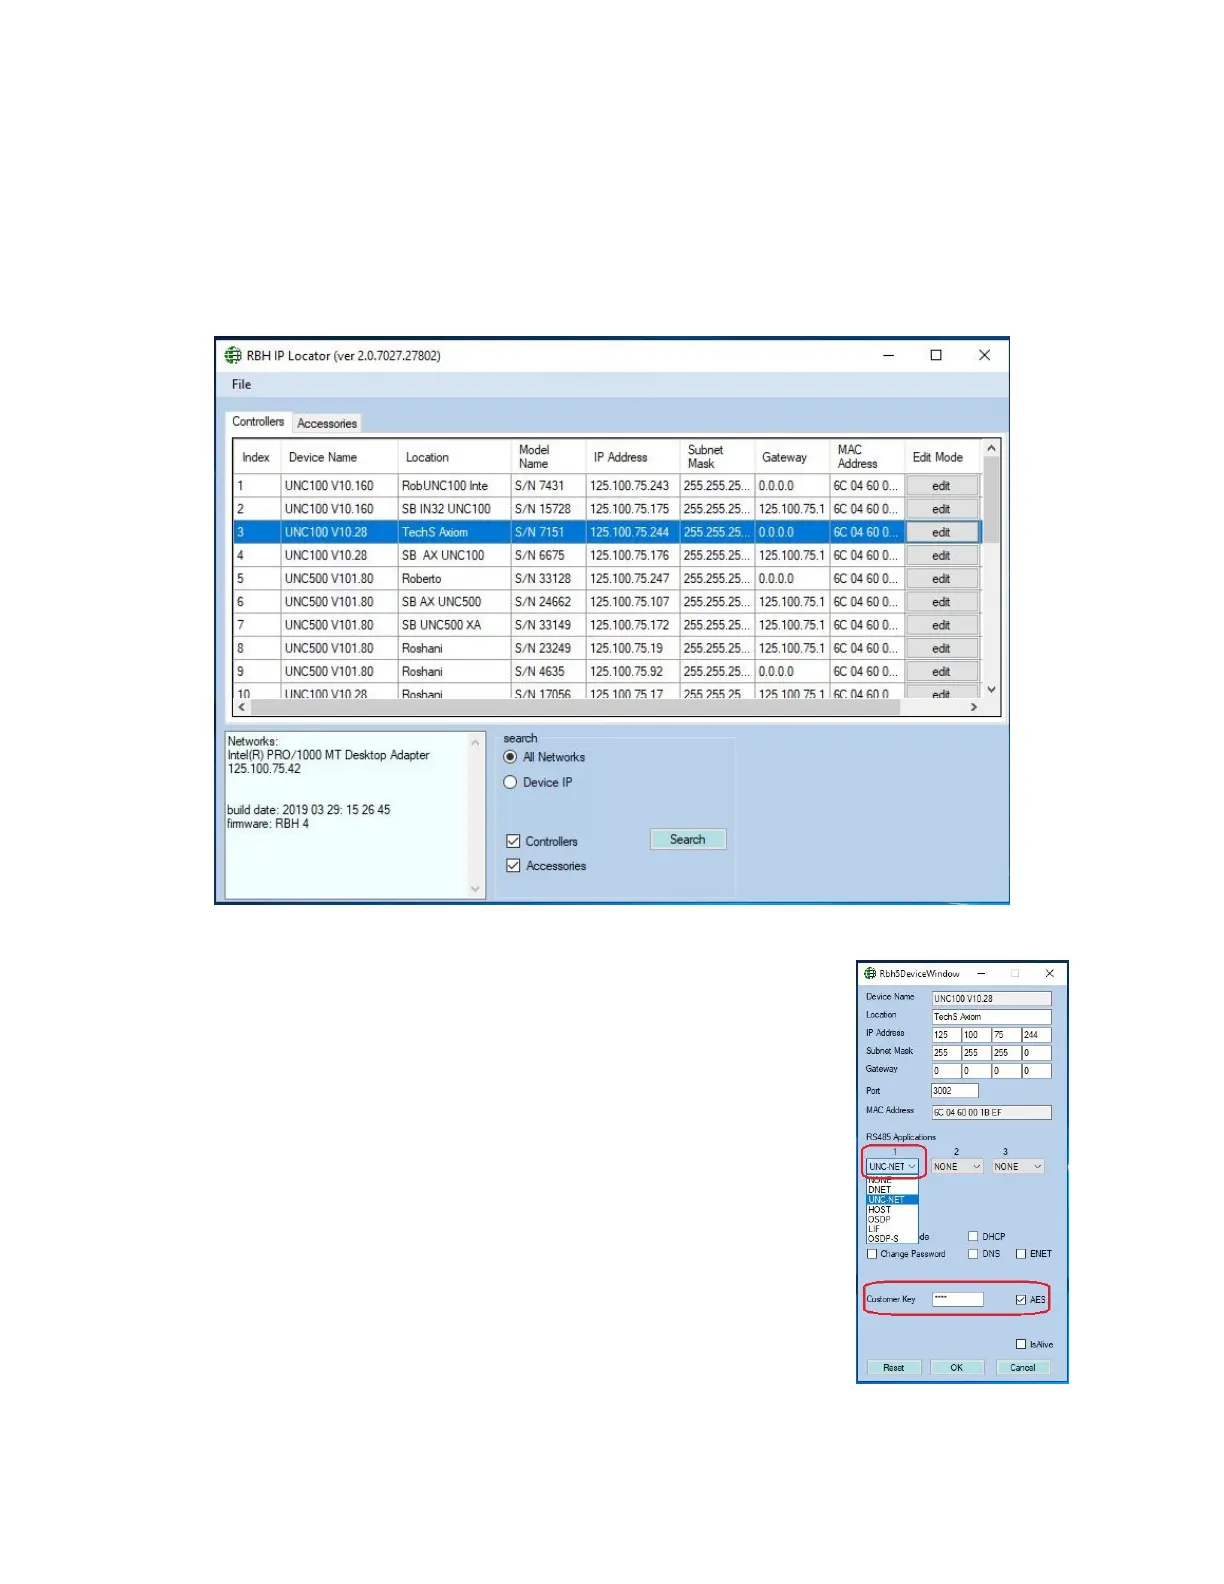Click Cancel in the device window

tap(1023, 1367)
